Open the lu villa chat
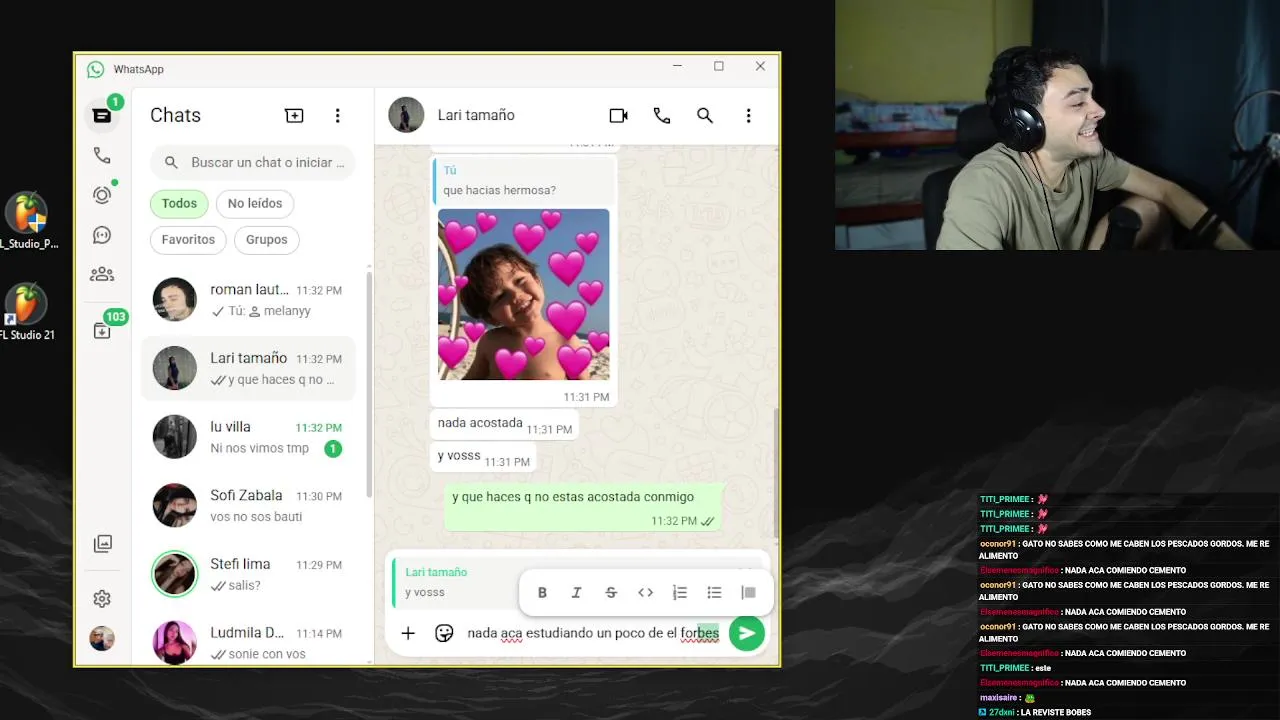 pyautogui.click(x=249, y=437)
